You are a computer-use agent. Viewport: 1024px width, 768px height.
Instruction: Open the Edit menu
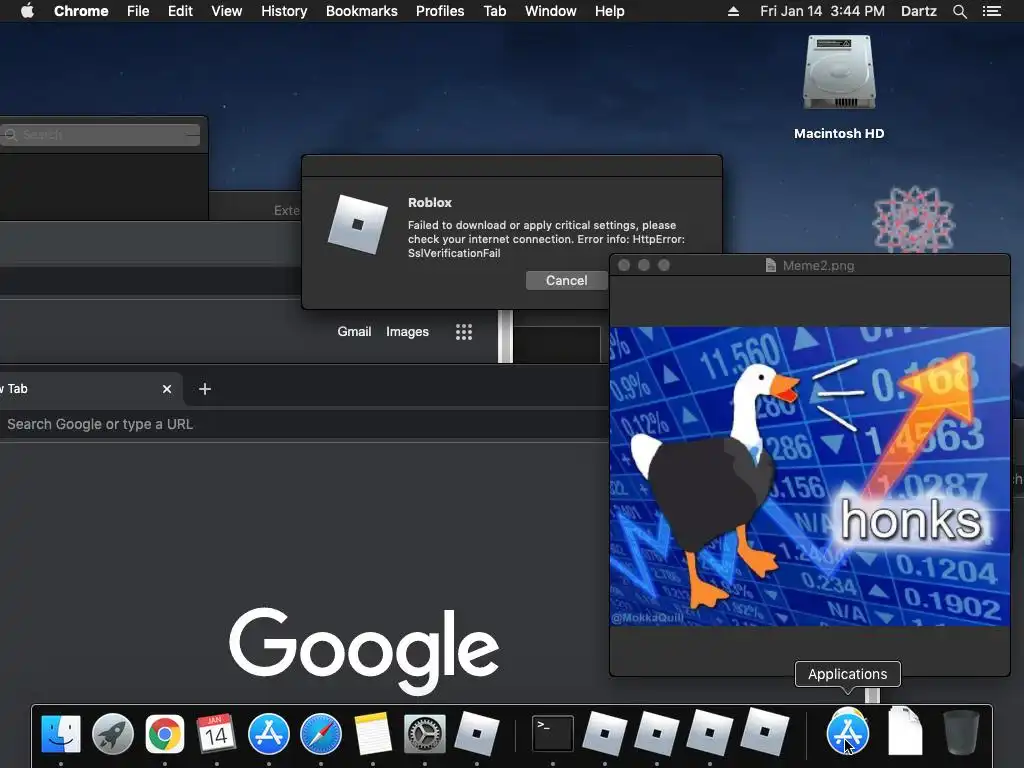tap(180, 11)
